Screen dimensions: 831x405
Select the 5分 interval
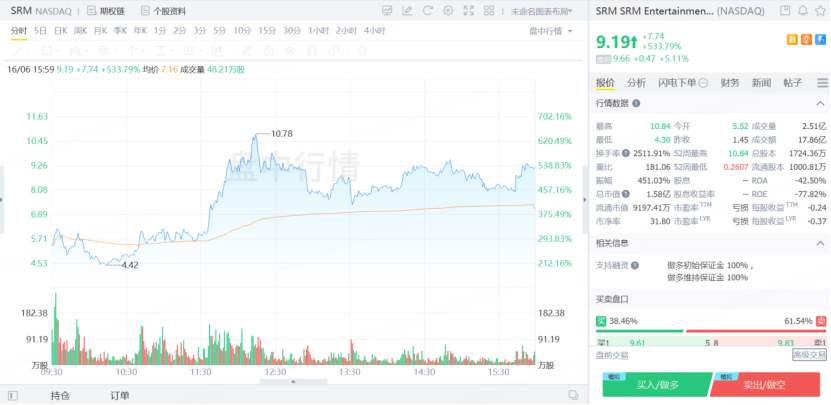pyautogui.click(x=219, y=31)
